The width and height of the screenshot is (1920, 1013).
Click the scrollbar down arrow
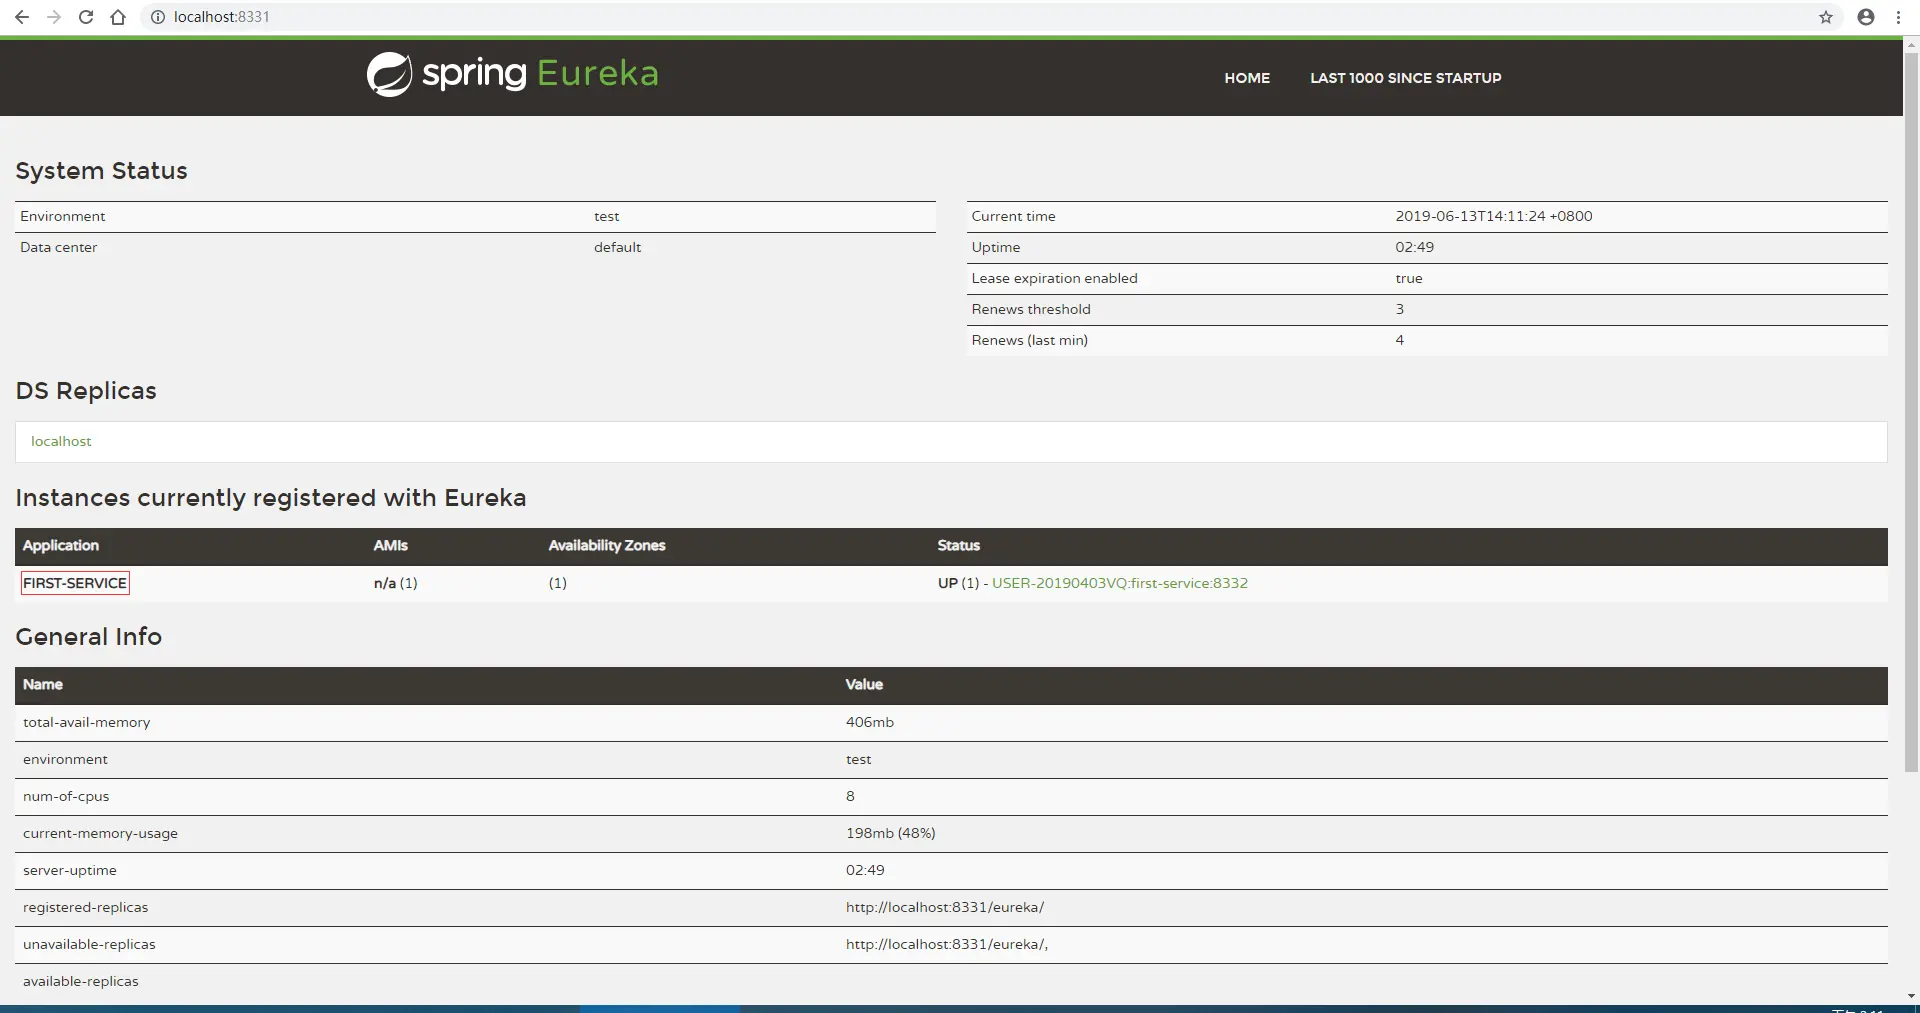tap(1911, 996)
